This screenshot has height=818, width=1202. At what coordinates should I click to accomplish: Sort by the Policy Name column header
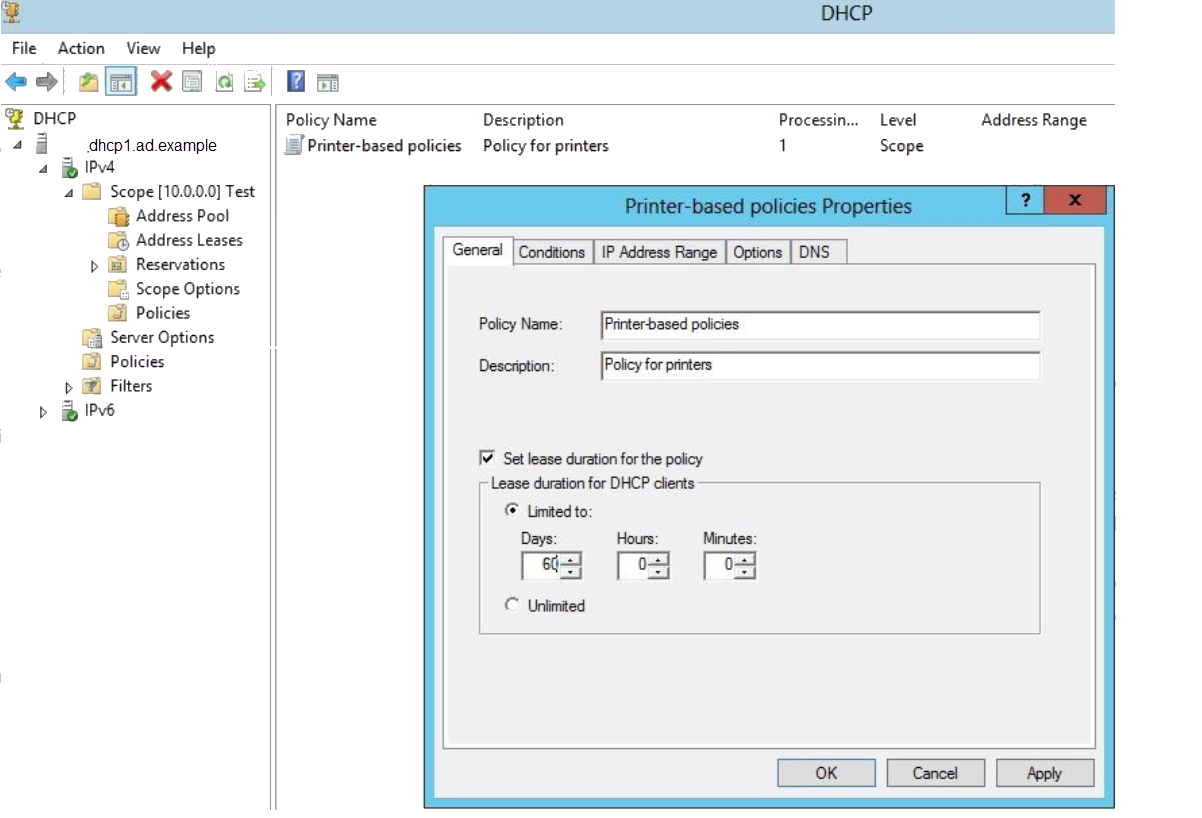[x=331, y=120]
